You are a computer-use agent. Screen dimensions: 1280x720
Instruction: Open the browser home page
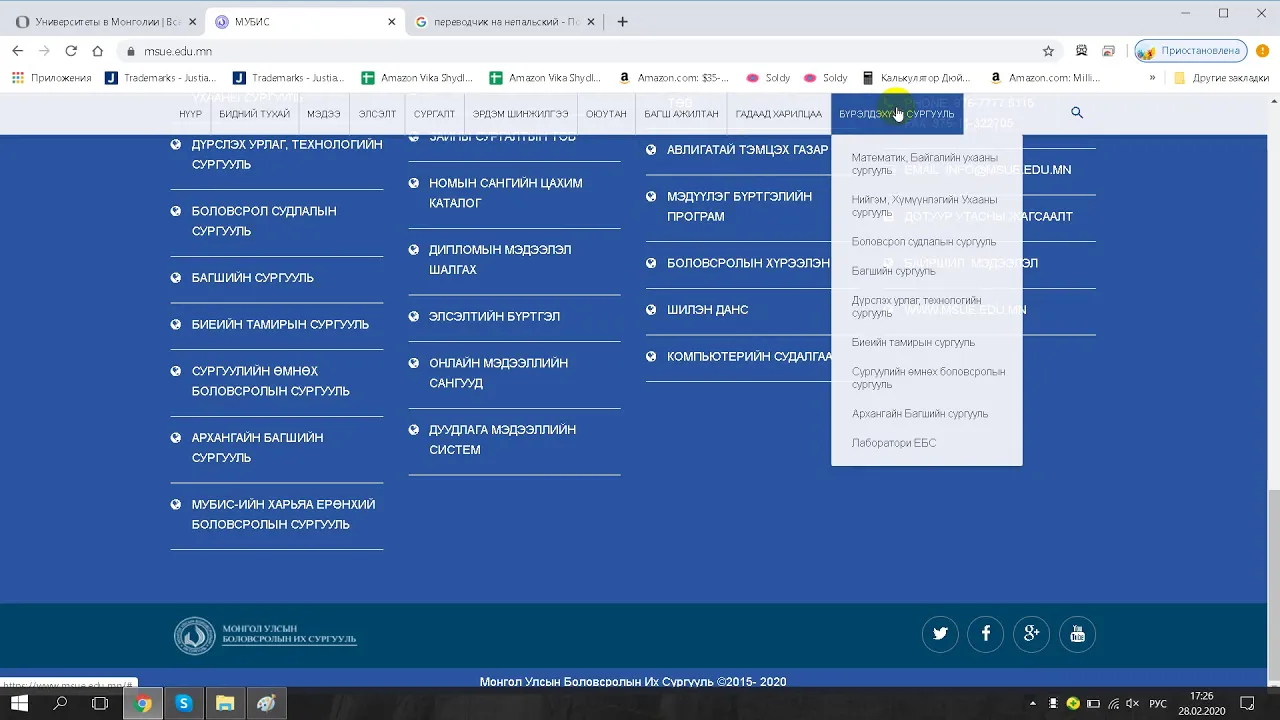(x=97, y=51)
